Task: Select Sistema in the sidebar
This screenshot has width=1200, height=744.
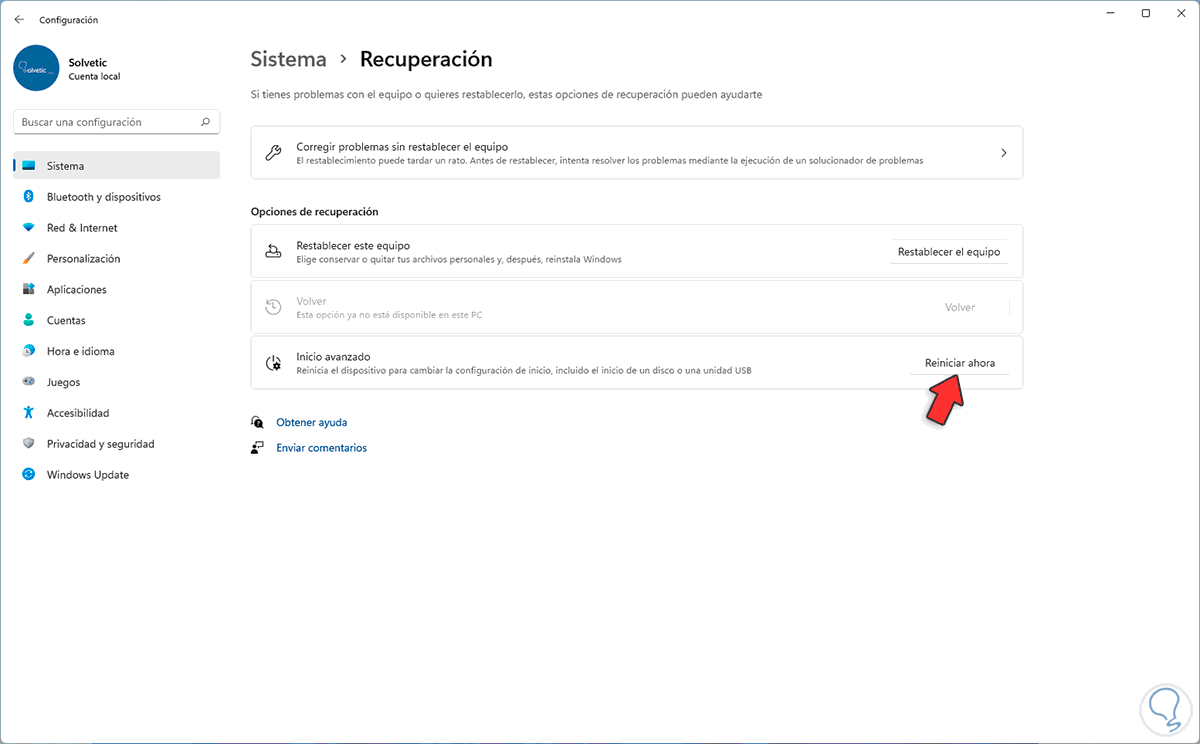Action: pyautogui.click(x=65, y=166)
